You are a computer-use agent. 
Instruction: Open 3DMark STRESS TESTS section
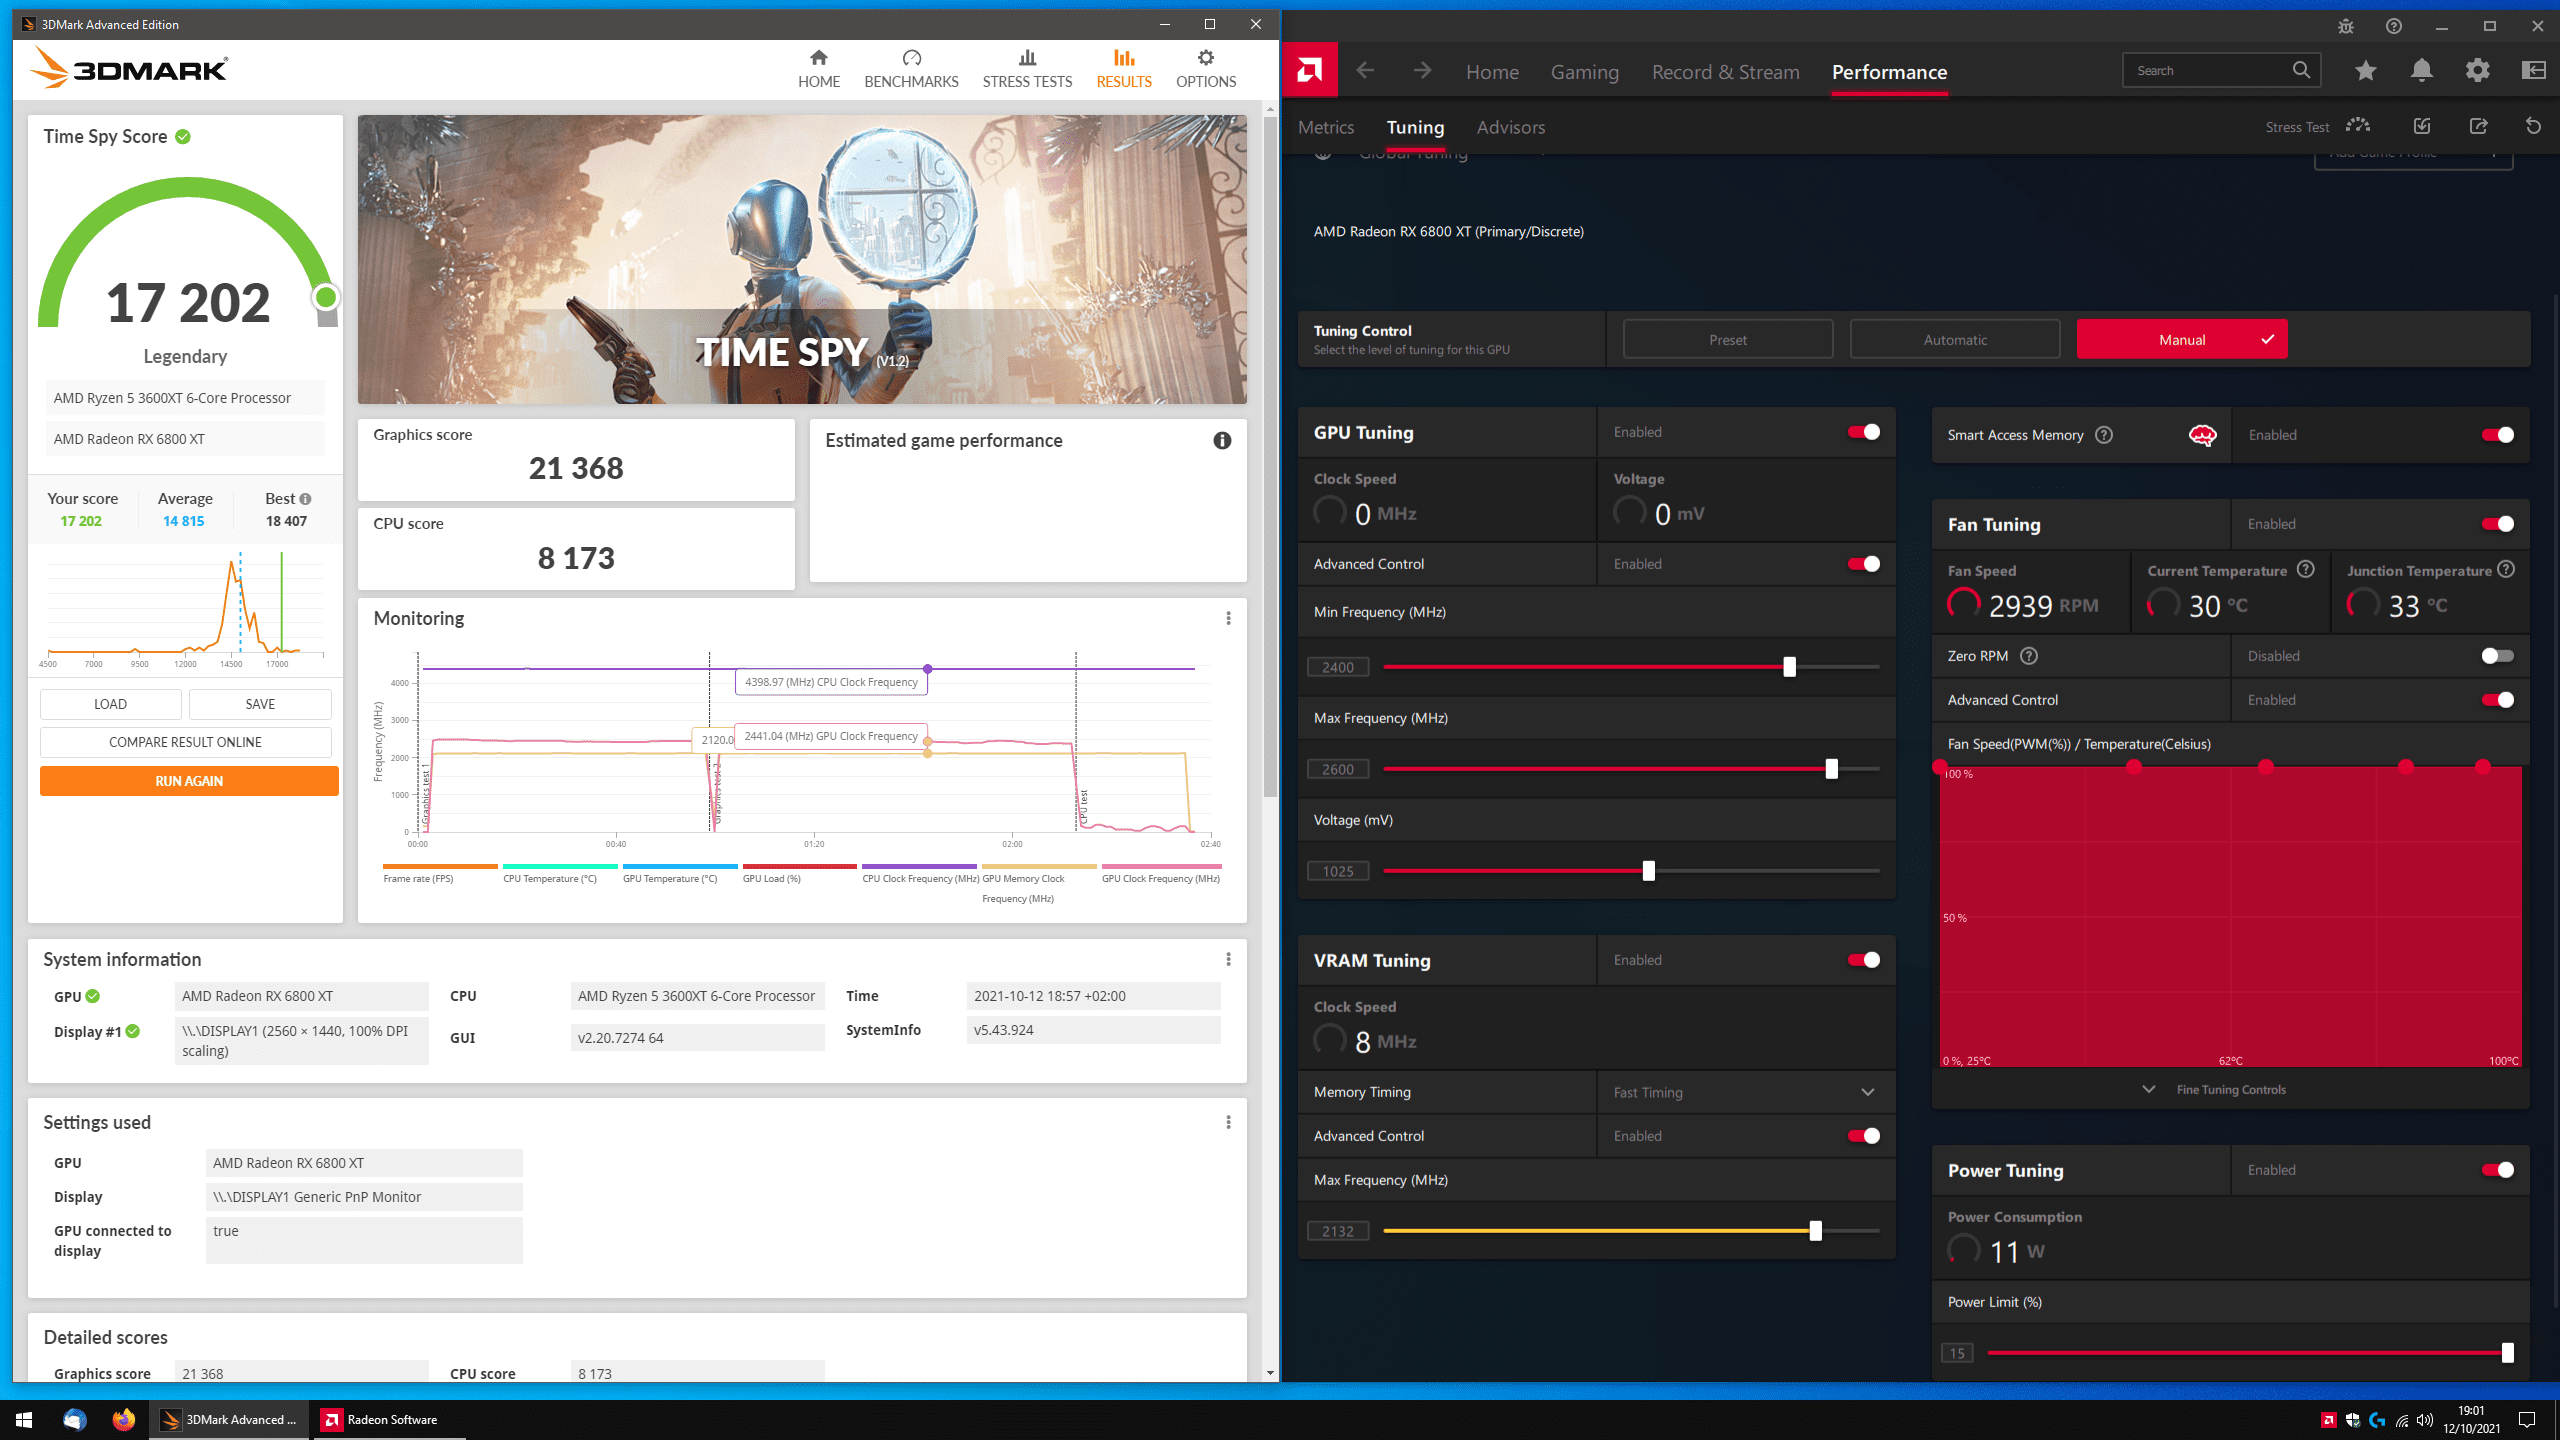coord(1027,69)
